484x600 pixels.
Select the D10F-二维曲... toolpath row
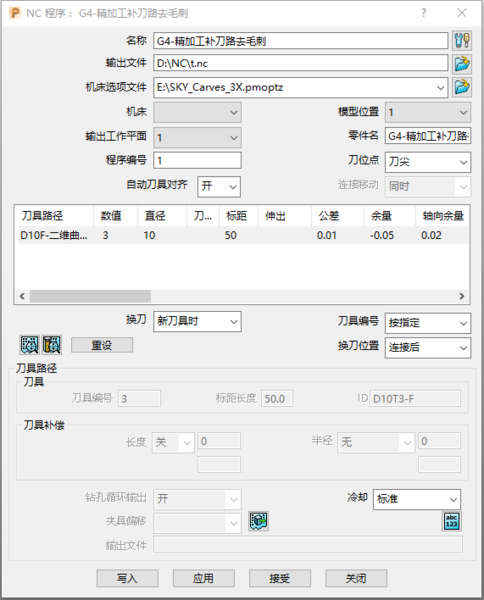point(242,235)
